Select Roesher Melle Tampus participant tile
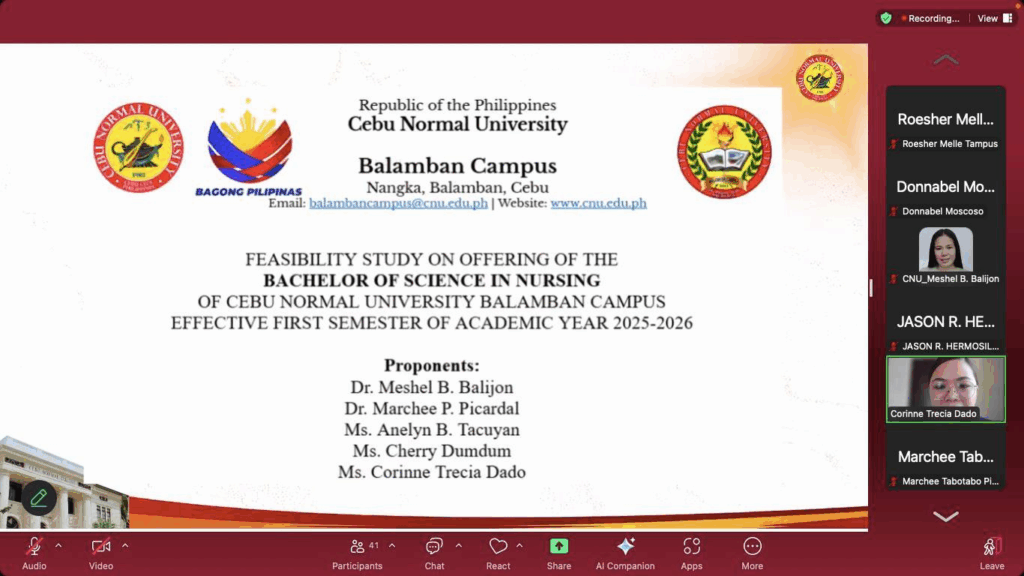 point(946,120)
